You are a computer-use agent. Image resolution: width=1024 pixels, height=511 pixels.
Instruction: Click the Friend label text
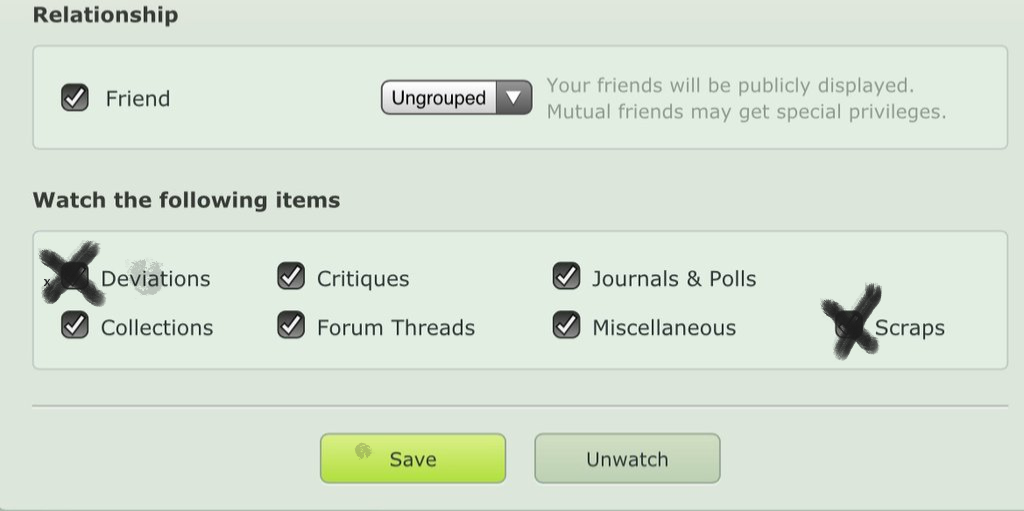pyautogui.click(x=138, y=99)
